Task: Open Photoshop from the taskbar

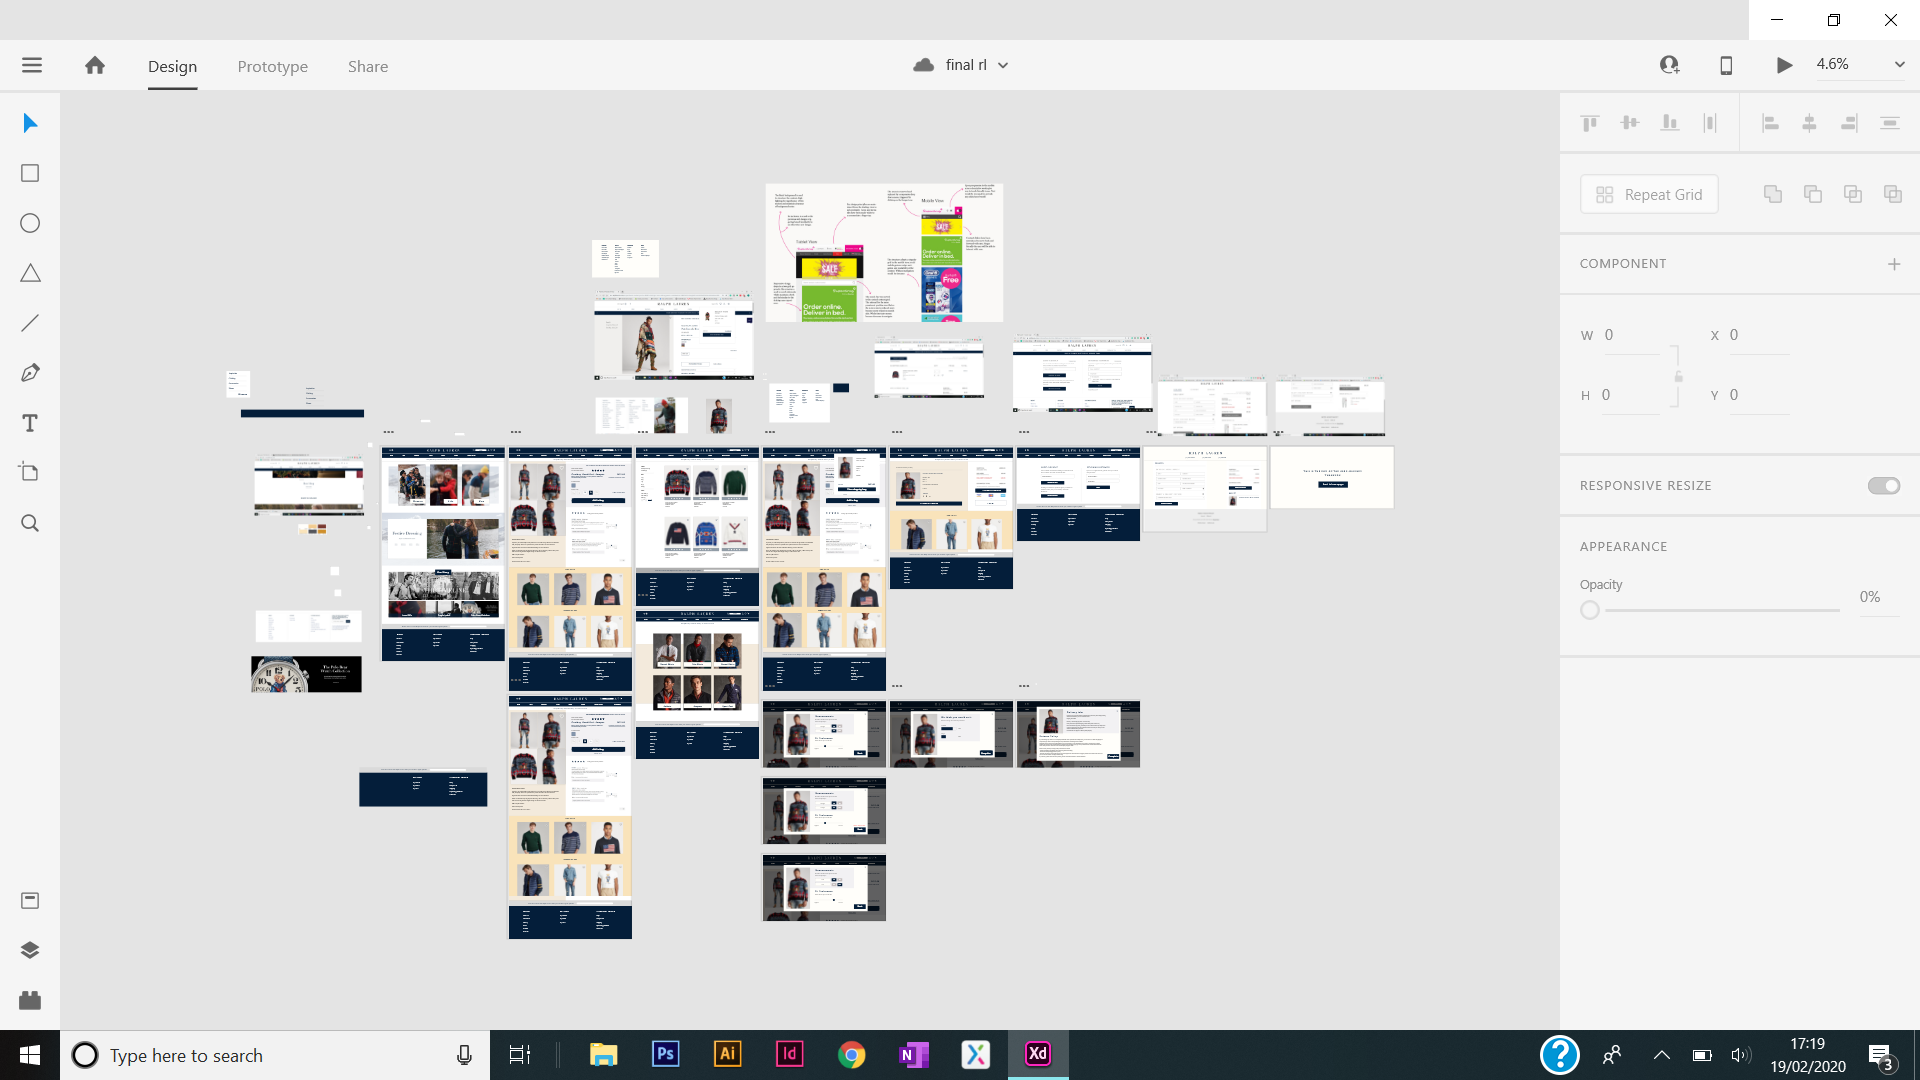Action: pos(665,1054)
